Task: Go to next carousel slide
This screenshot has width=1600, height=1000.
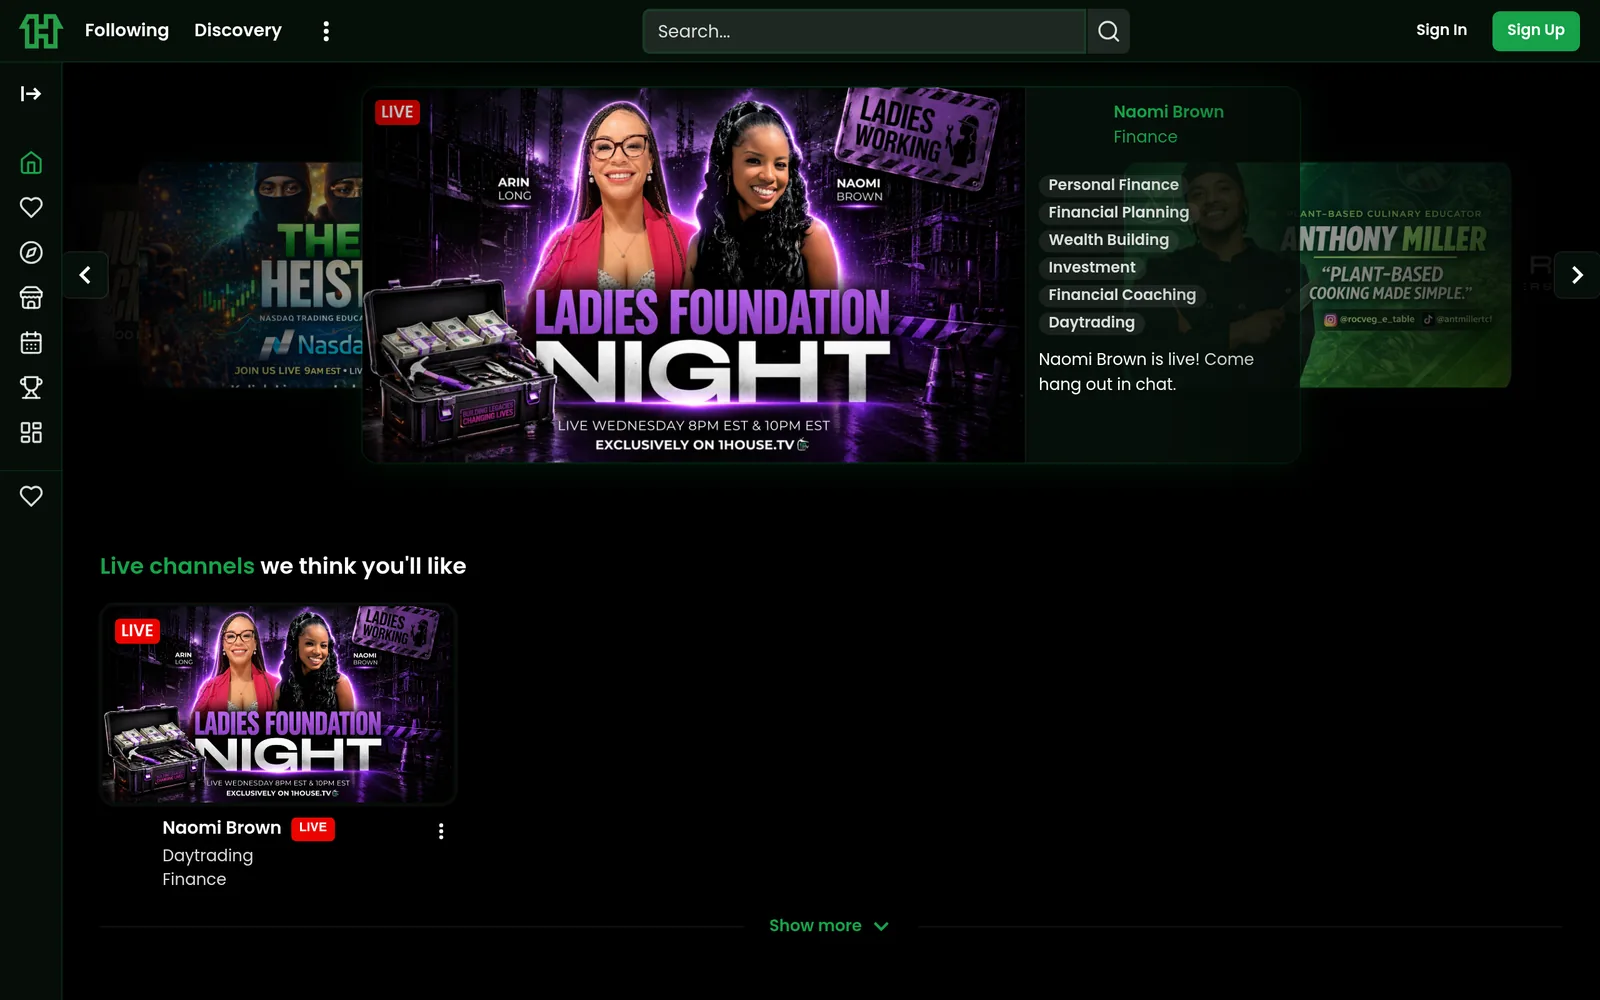Action: [1577, 275]
